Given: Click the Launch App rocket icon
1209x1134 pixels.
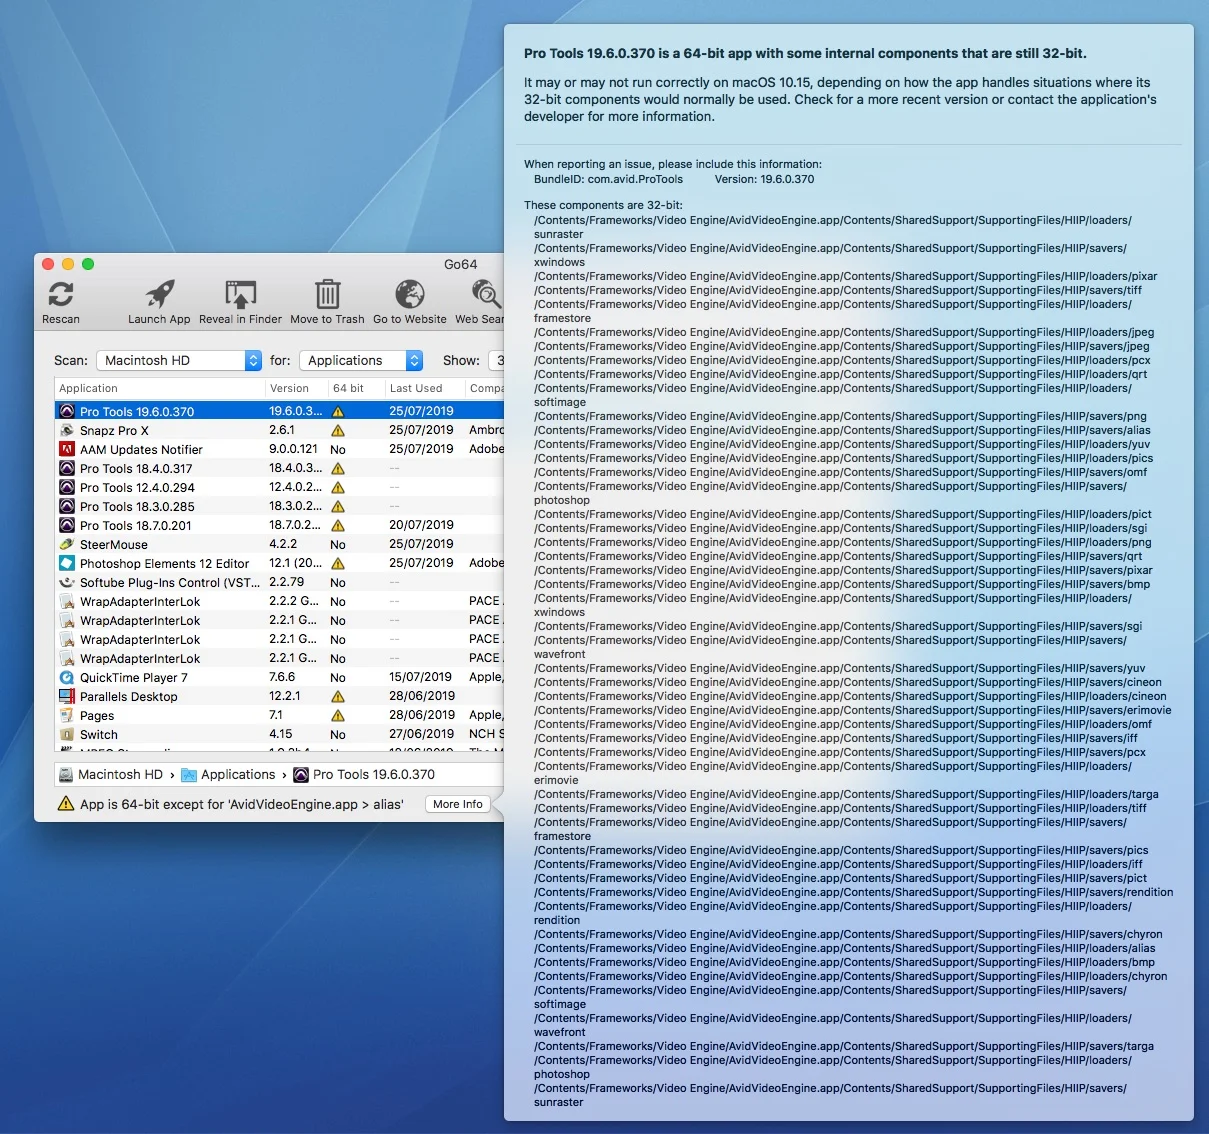Looking at the screenshot, I should [x=160, y=294].
